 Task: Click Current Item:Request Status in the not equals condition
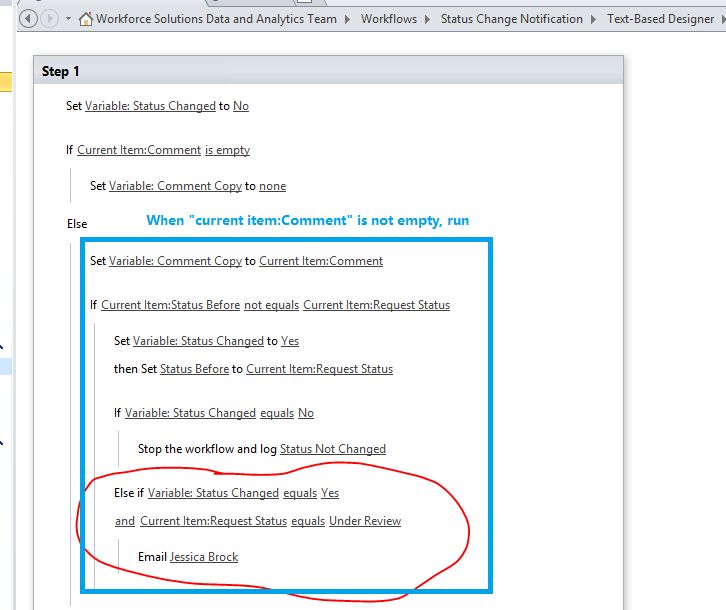click(x=376, y=305)
